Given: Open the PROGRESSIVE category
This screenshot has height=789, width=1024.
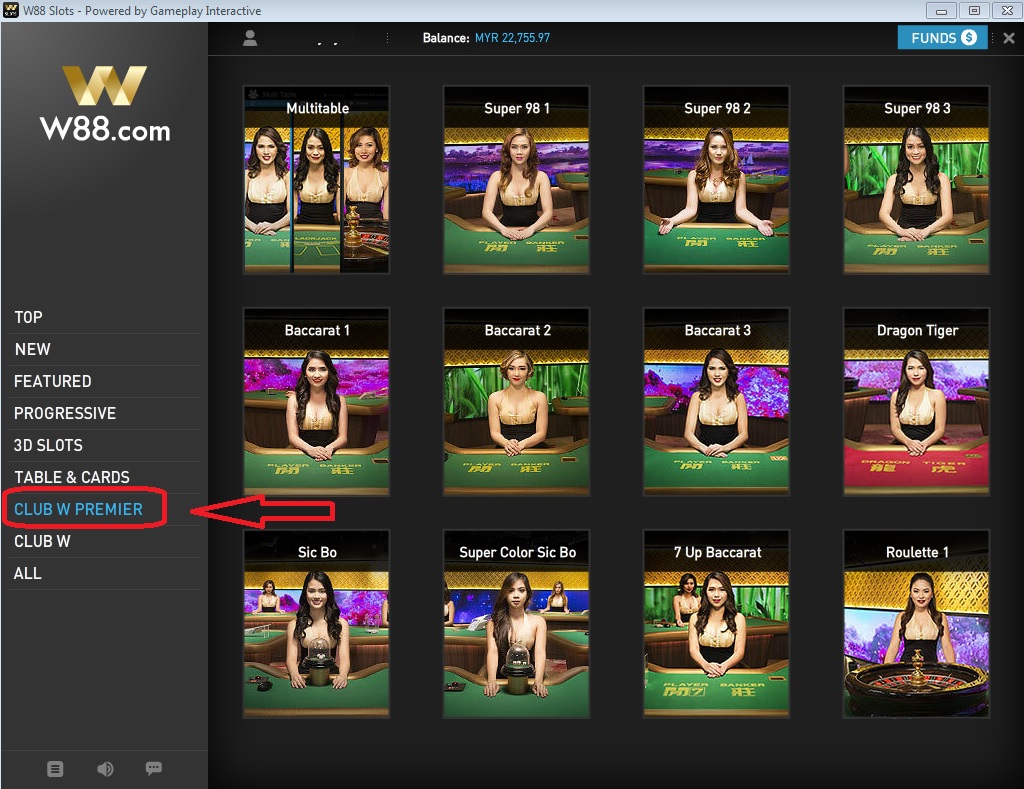Looking at the screenshot, I should 65,413.
